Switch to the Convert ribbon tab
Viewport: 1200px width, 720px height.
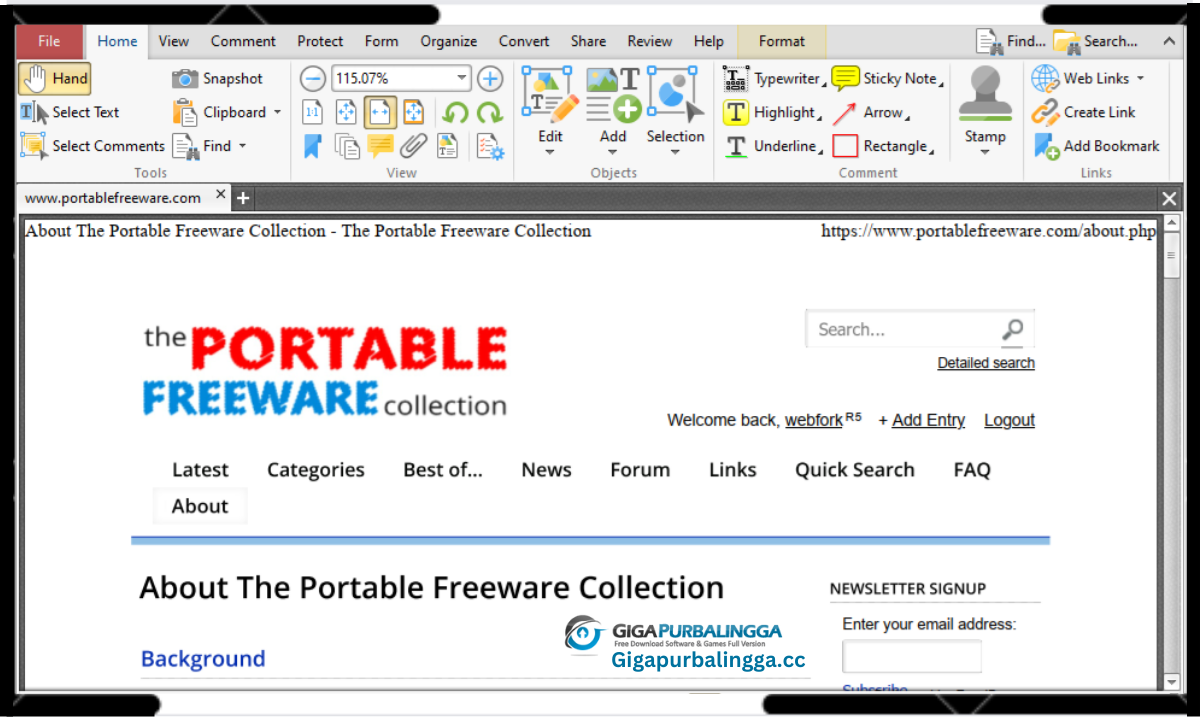pyautogui.click(x=524, y=41)
